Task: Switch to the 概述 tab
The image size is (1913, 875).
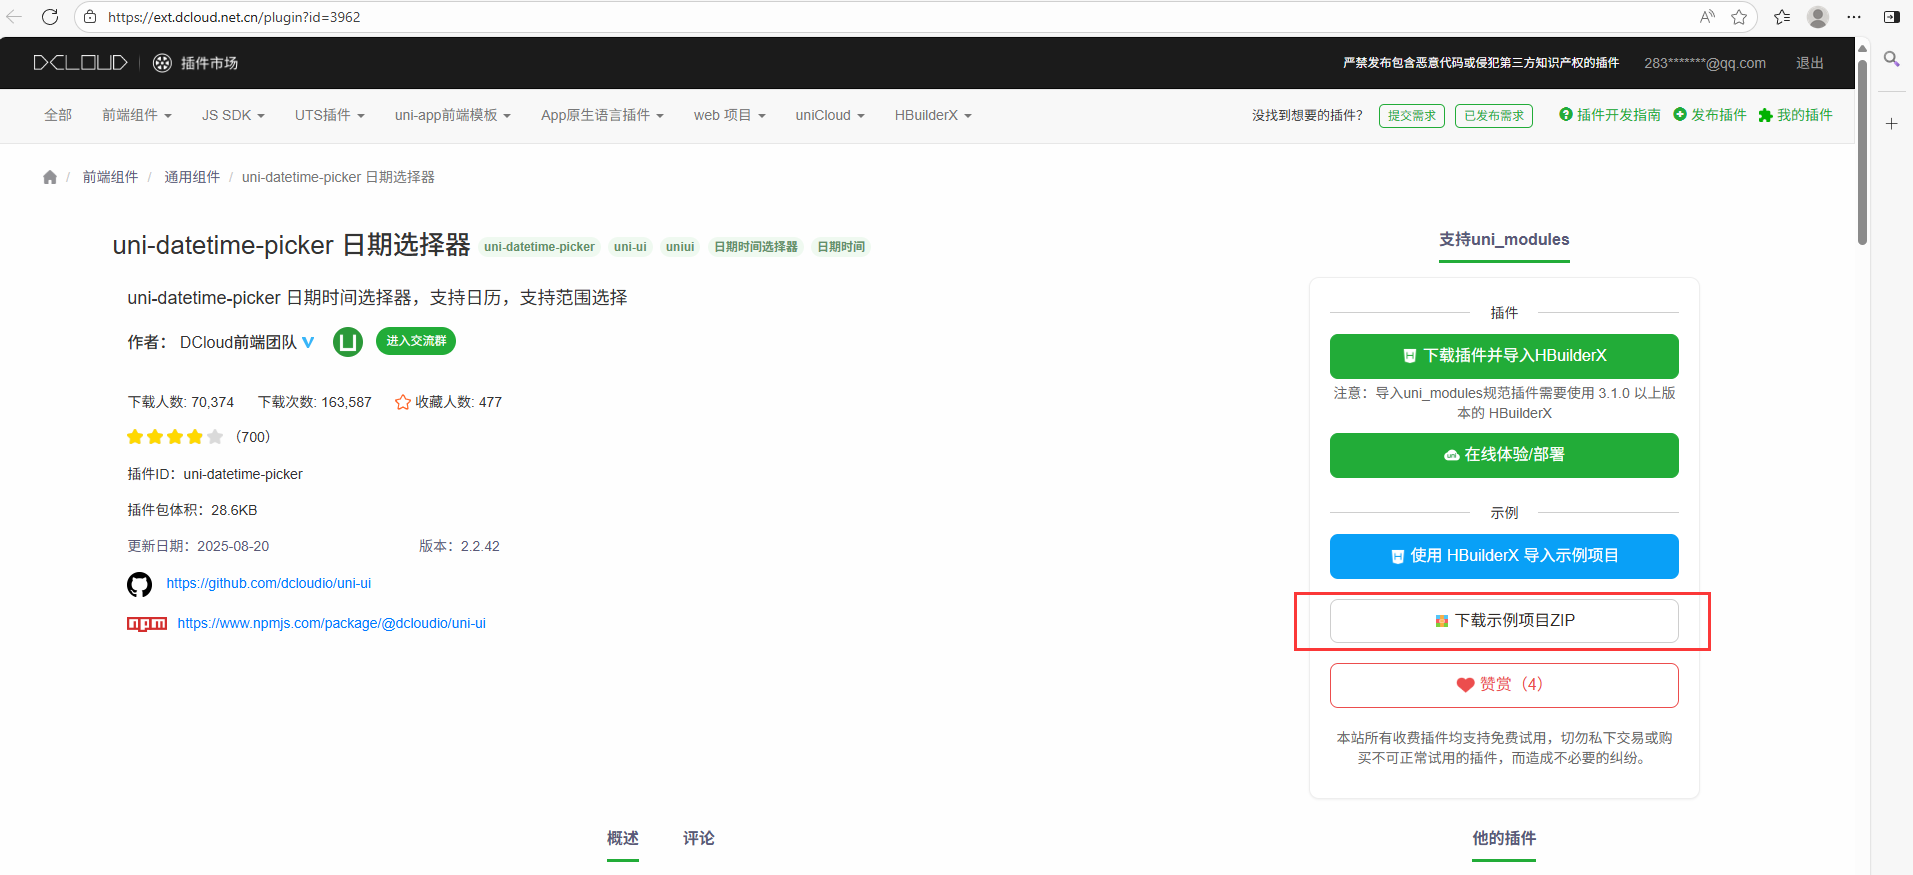Action: (622, 838)
